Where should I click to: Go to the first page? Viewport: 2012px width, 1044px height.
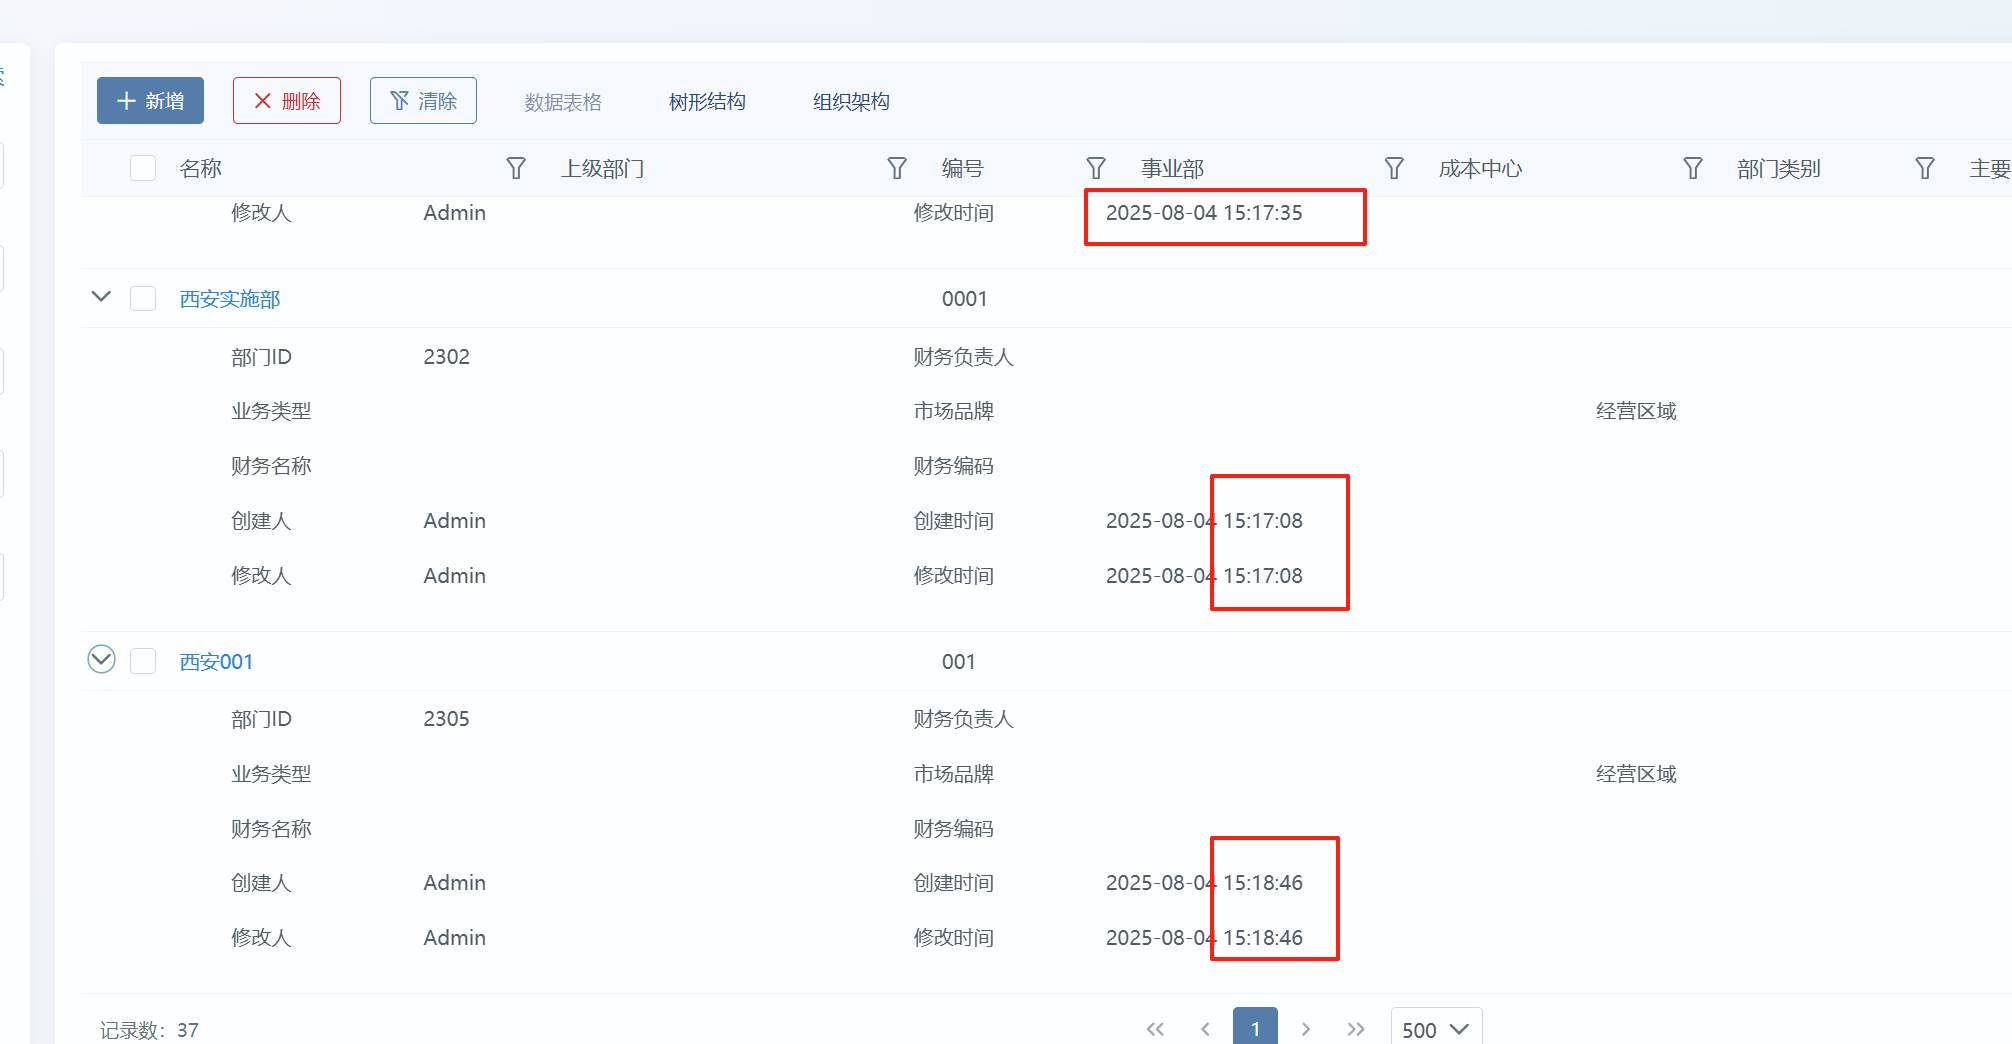tap(1155, 1029)
